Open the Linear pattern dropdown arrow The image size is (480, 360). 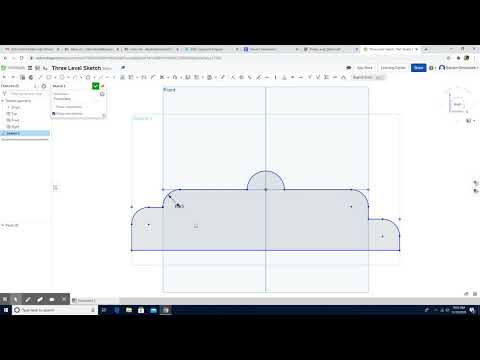point(203,77)
